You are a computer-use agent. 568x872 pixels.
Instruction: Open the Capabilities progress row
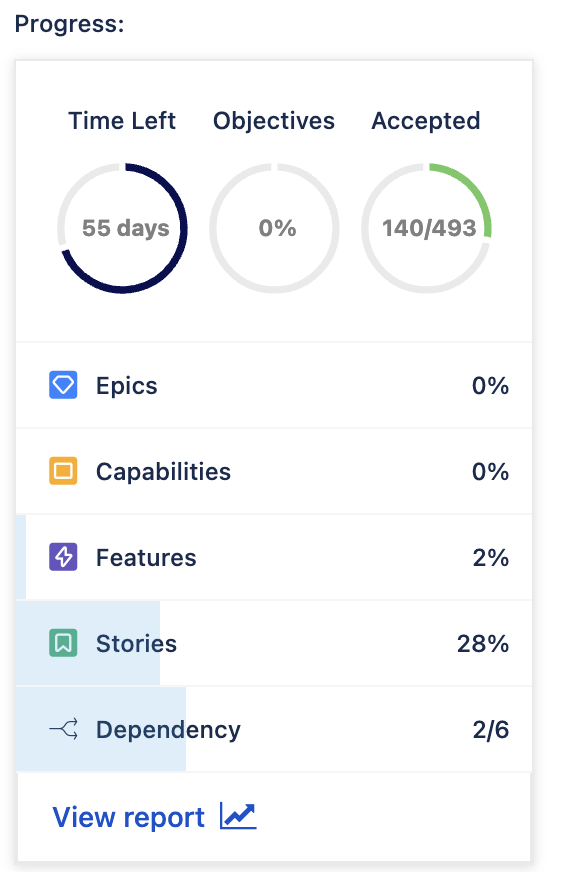(274, 471)
